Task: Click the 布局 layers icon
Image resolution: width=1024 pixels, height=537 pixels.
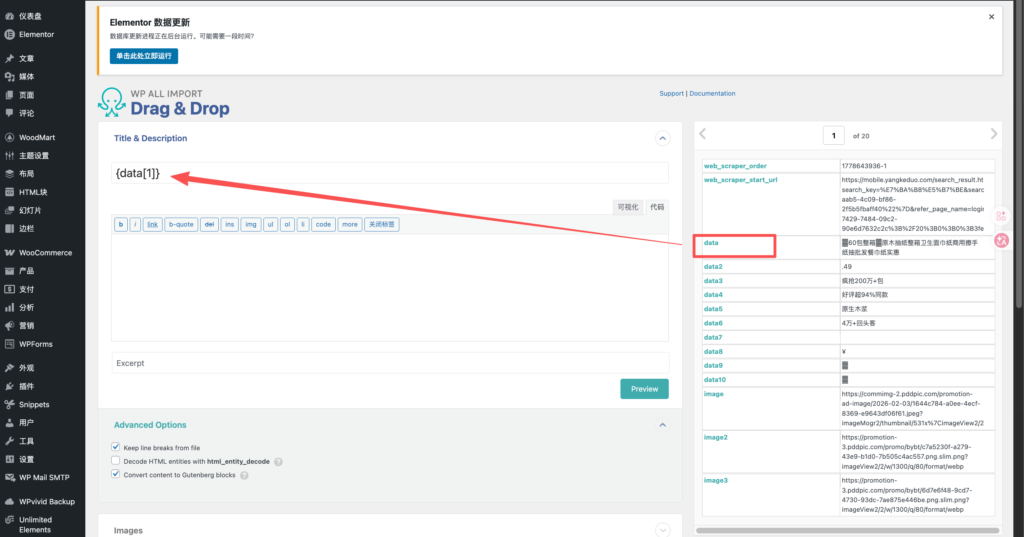Action: [x=9, y=174]
